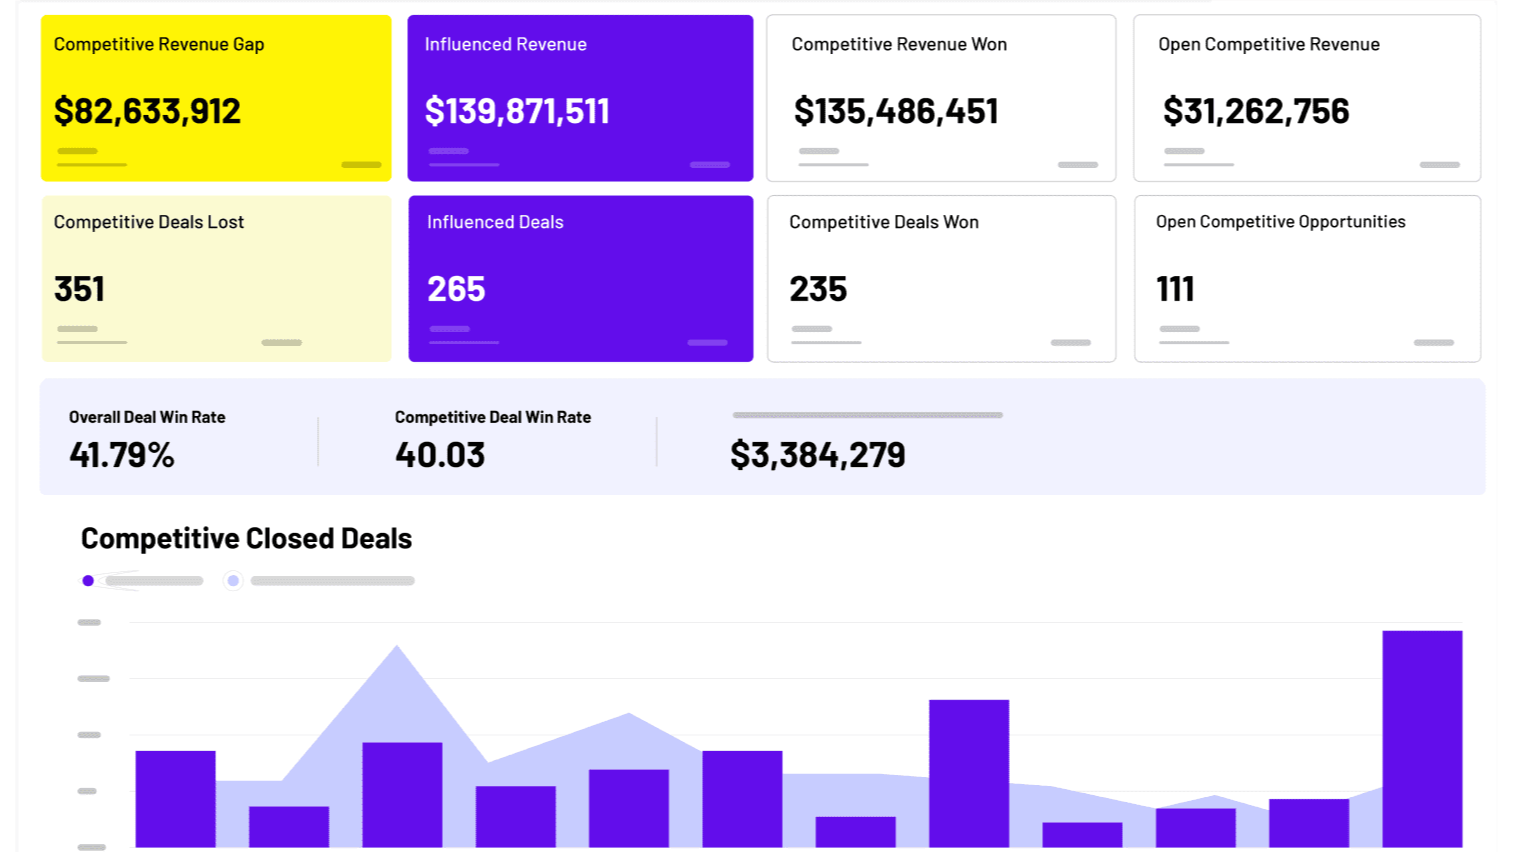Click the tallest dark purple chart bar
1515x852 pixels.
click(1422, 739)
